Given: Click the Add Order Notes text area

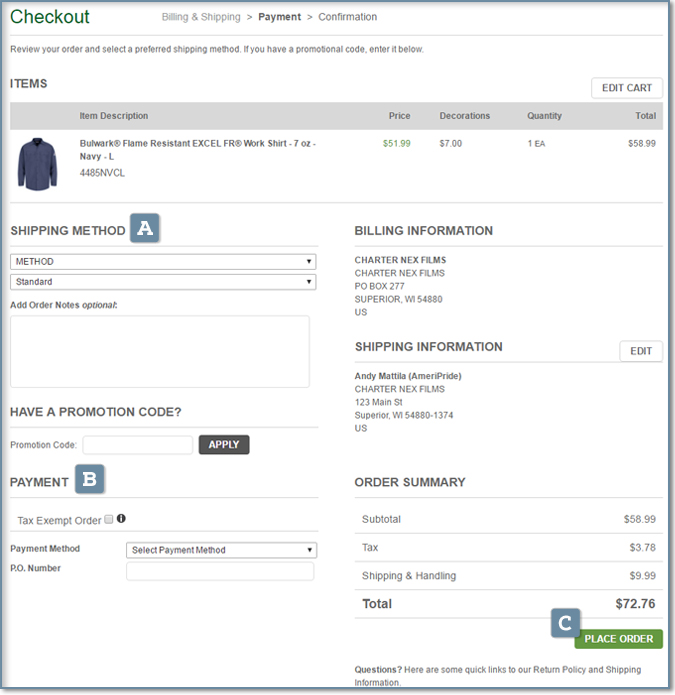Looking at the screenshot, I should [160, 351].
